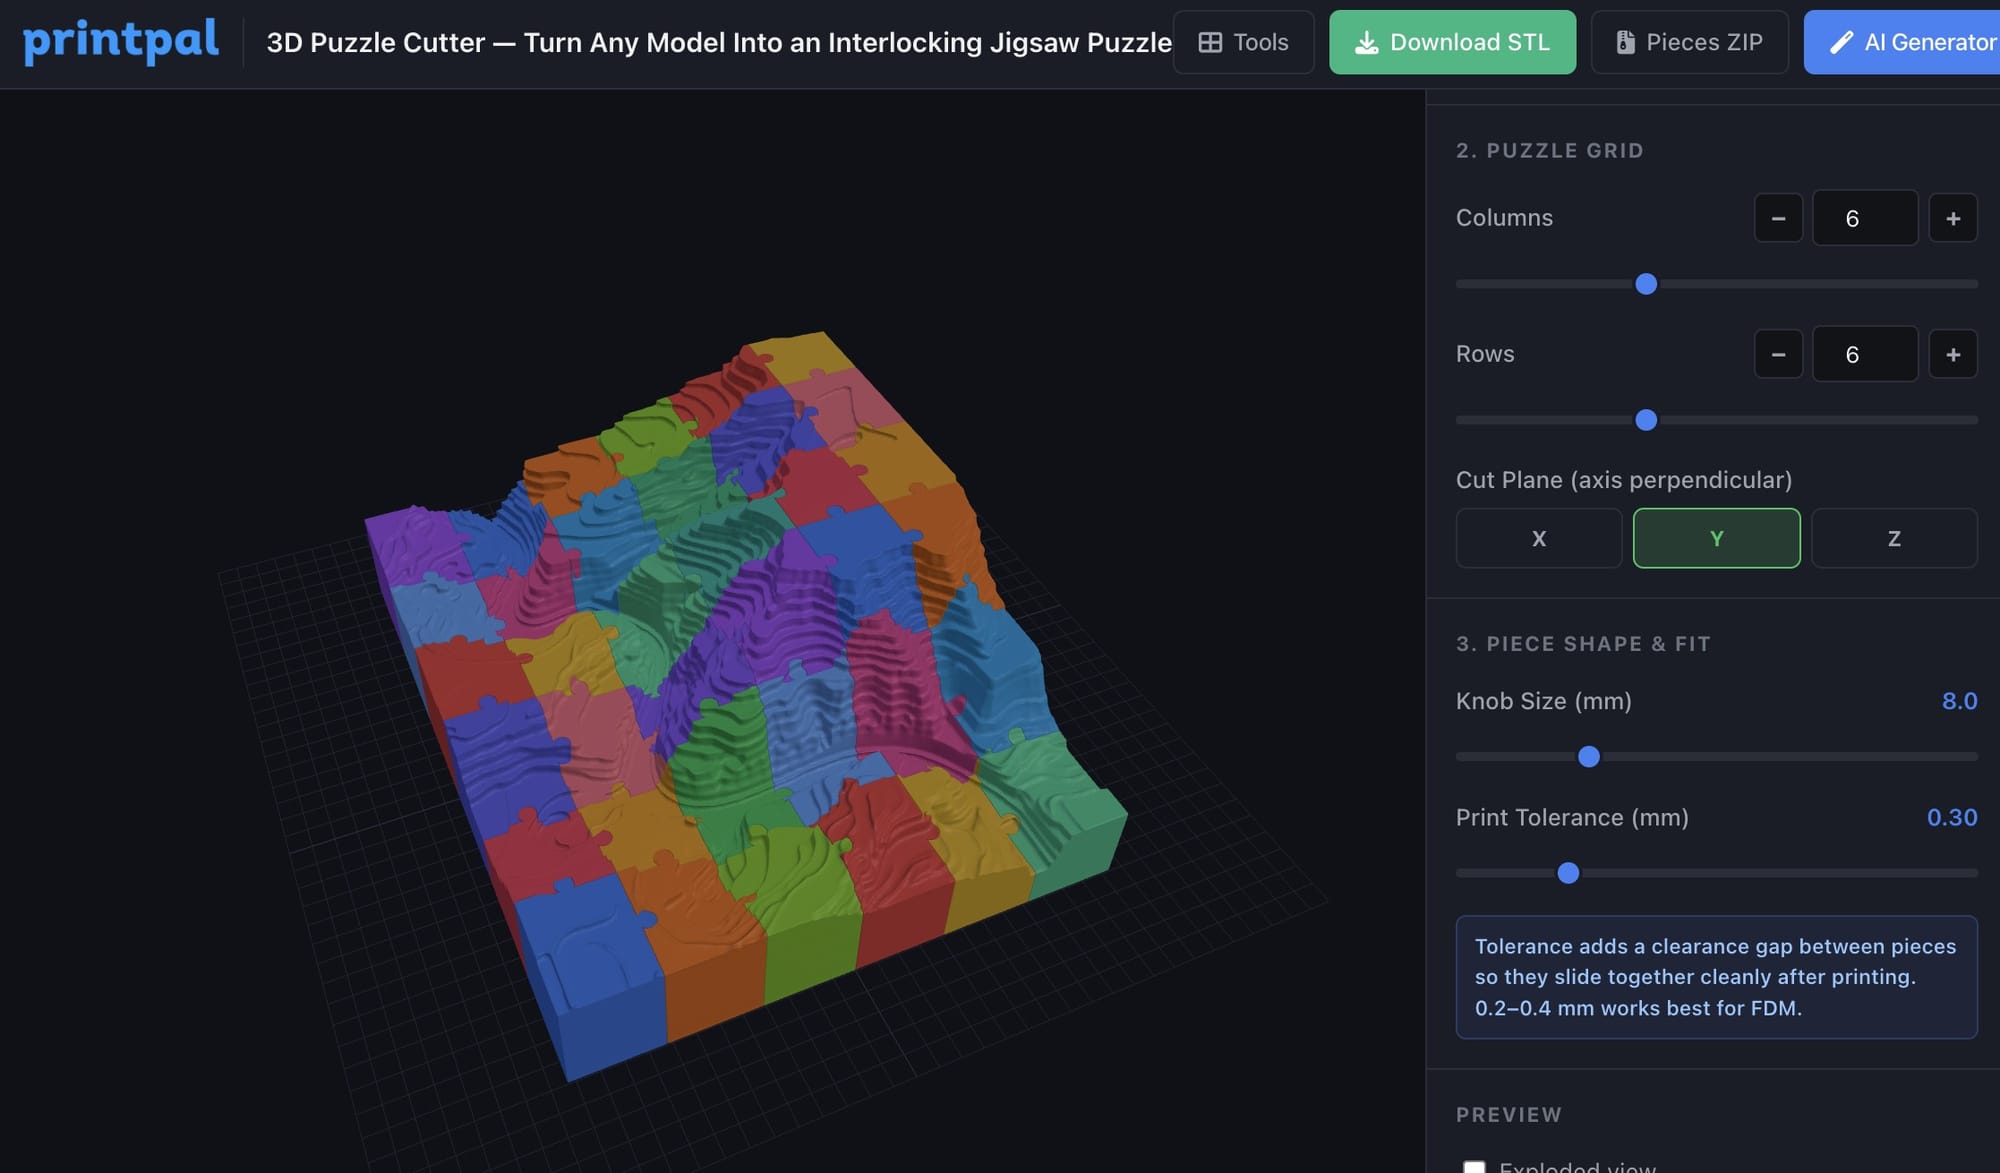Image resolution: width=2000 pixels, height=1173 pixels.
Task: Open the Tools grid menu
Action: (1243, 42)
